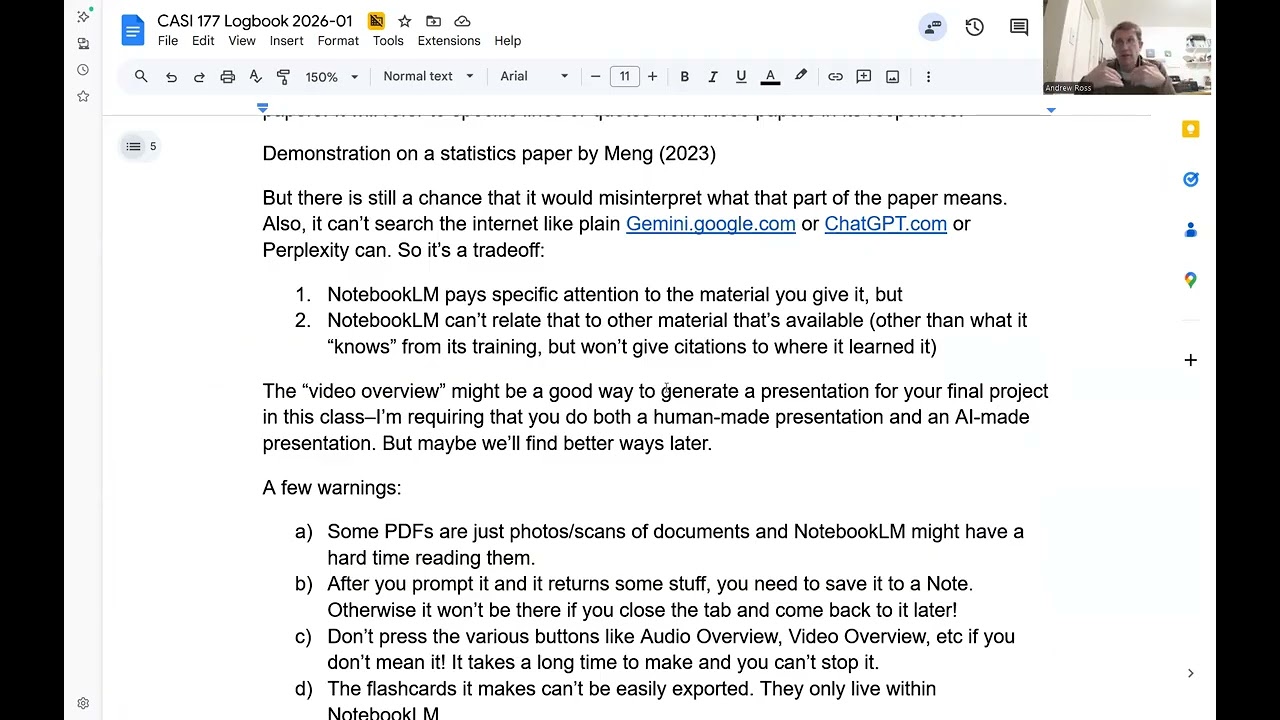The height and width of the screenshot is (720, 1280).
Task: Click the left indent ruler marker
Action: pos(262,108)
